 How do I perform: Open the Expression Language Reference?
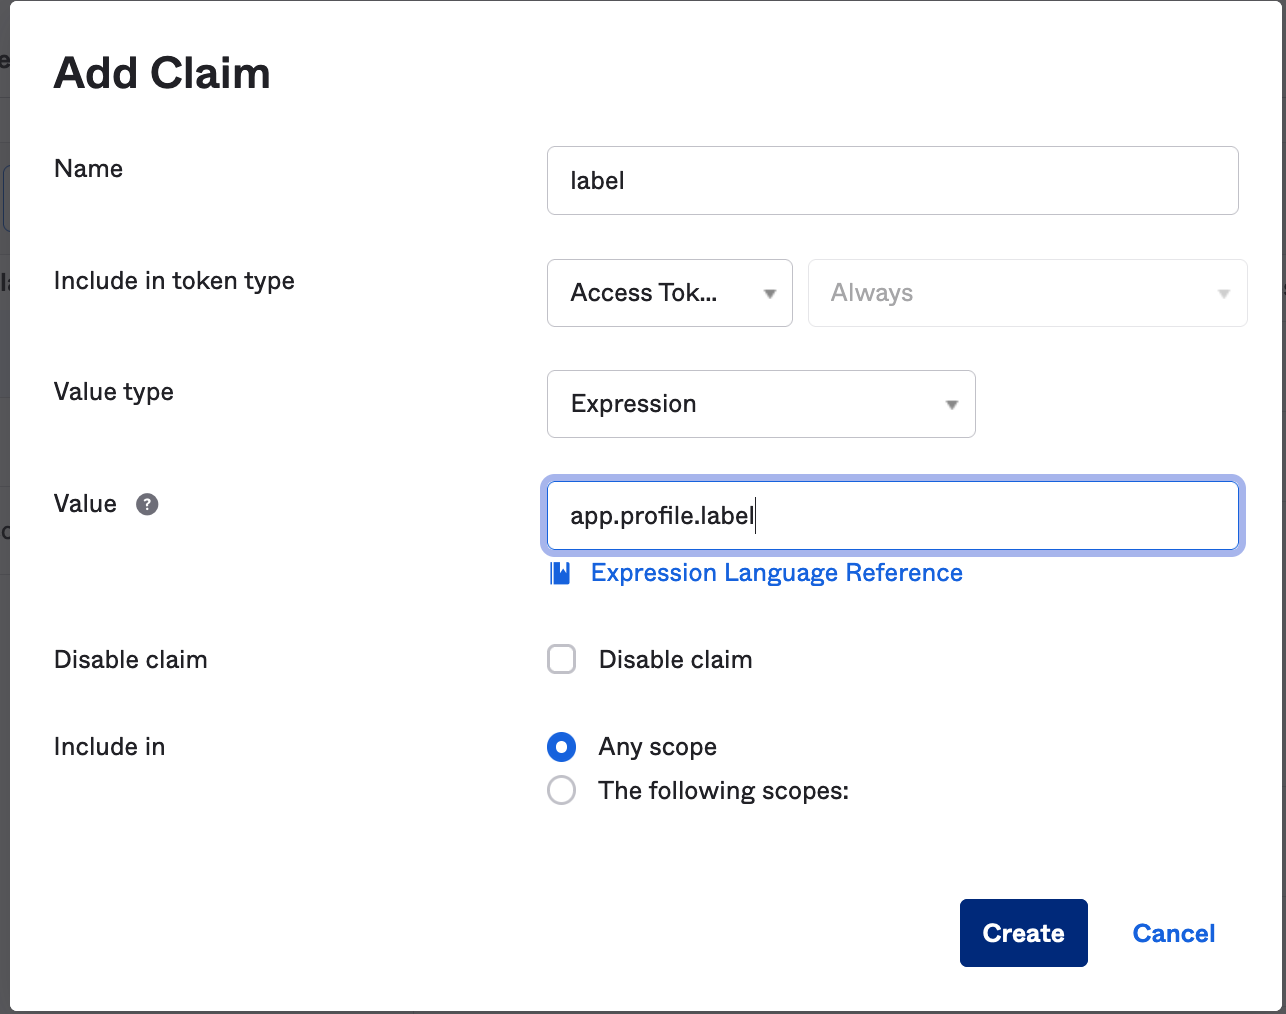776,572
